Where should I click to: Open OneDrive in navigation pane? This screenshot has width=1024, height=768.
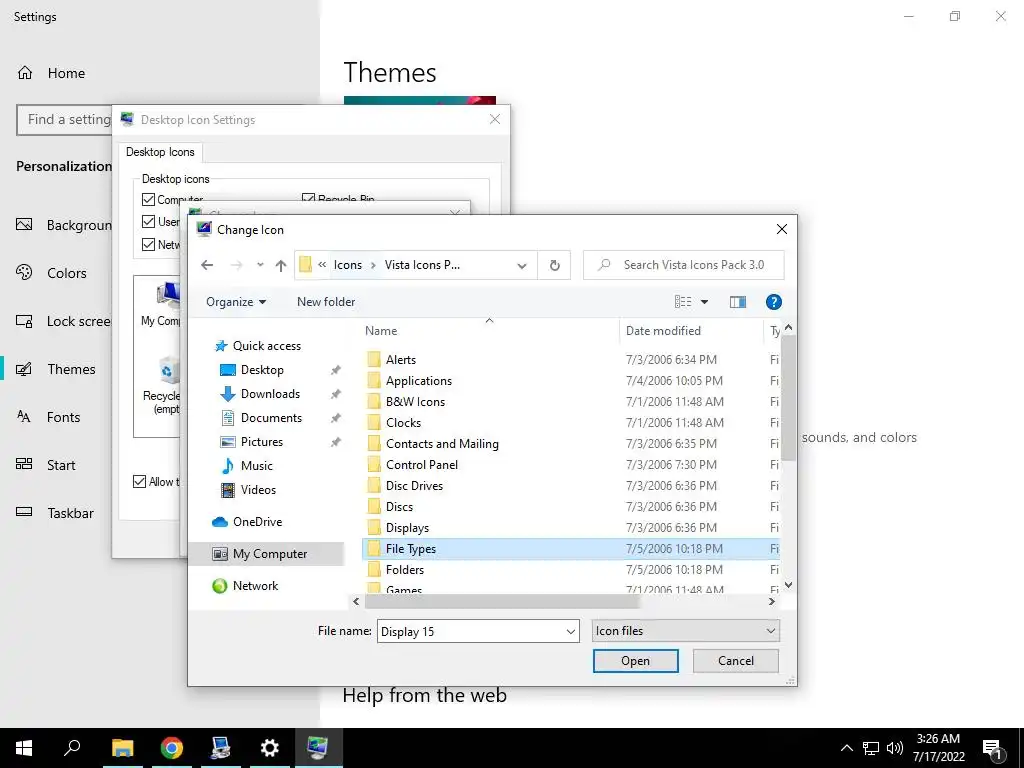click(257, 522)
